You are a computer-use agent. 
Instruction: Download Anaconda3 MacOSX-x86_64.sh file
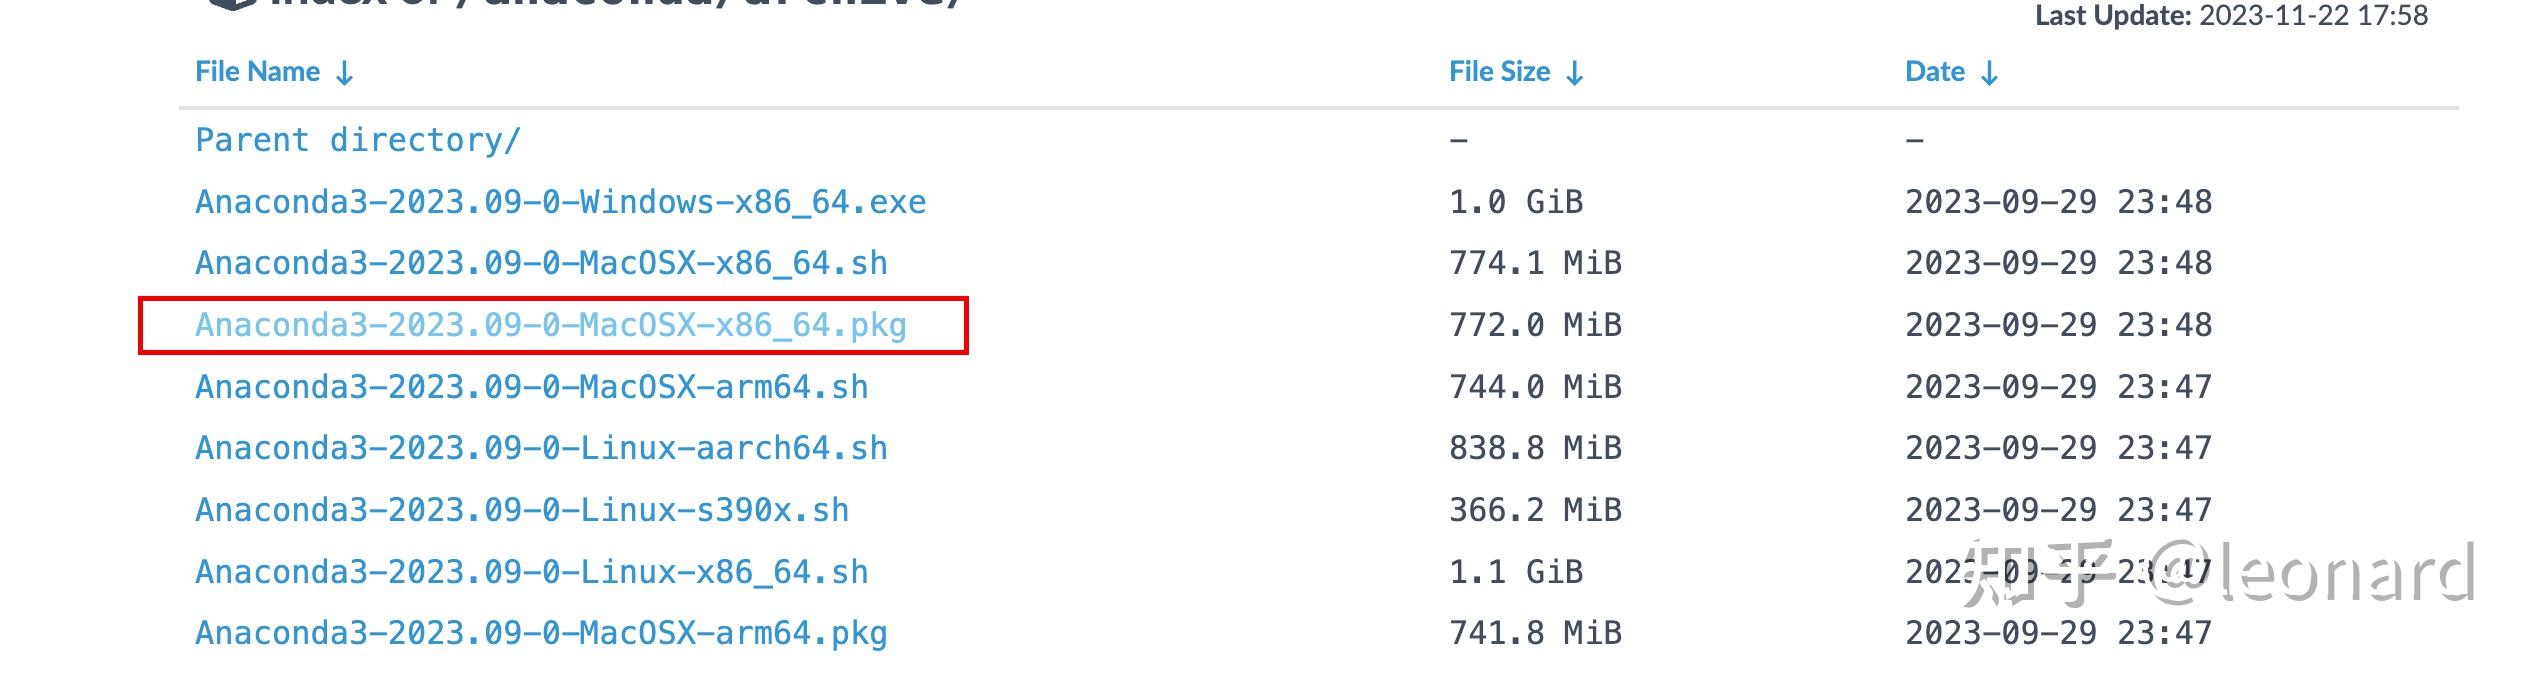point(541,263)
